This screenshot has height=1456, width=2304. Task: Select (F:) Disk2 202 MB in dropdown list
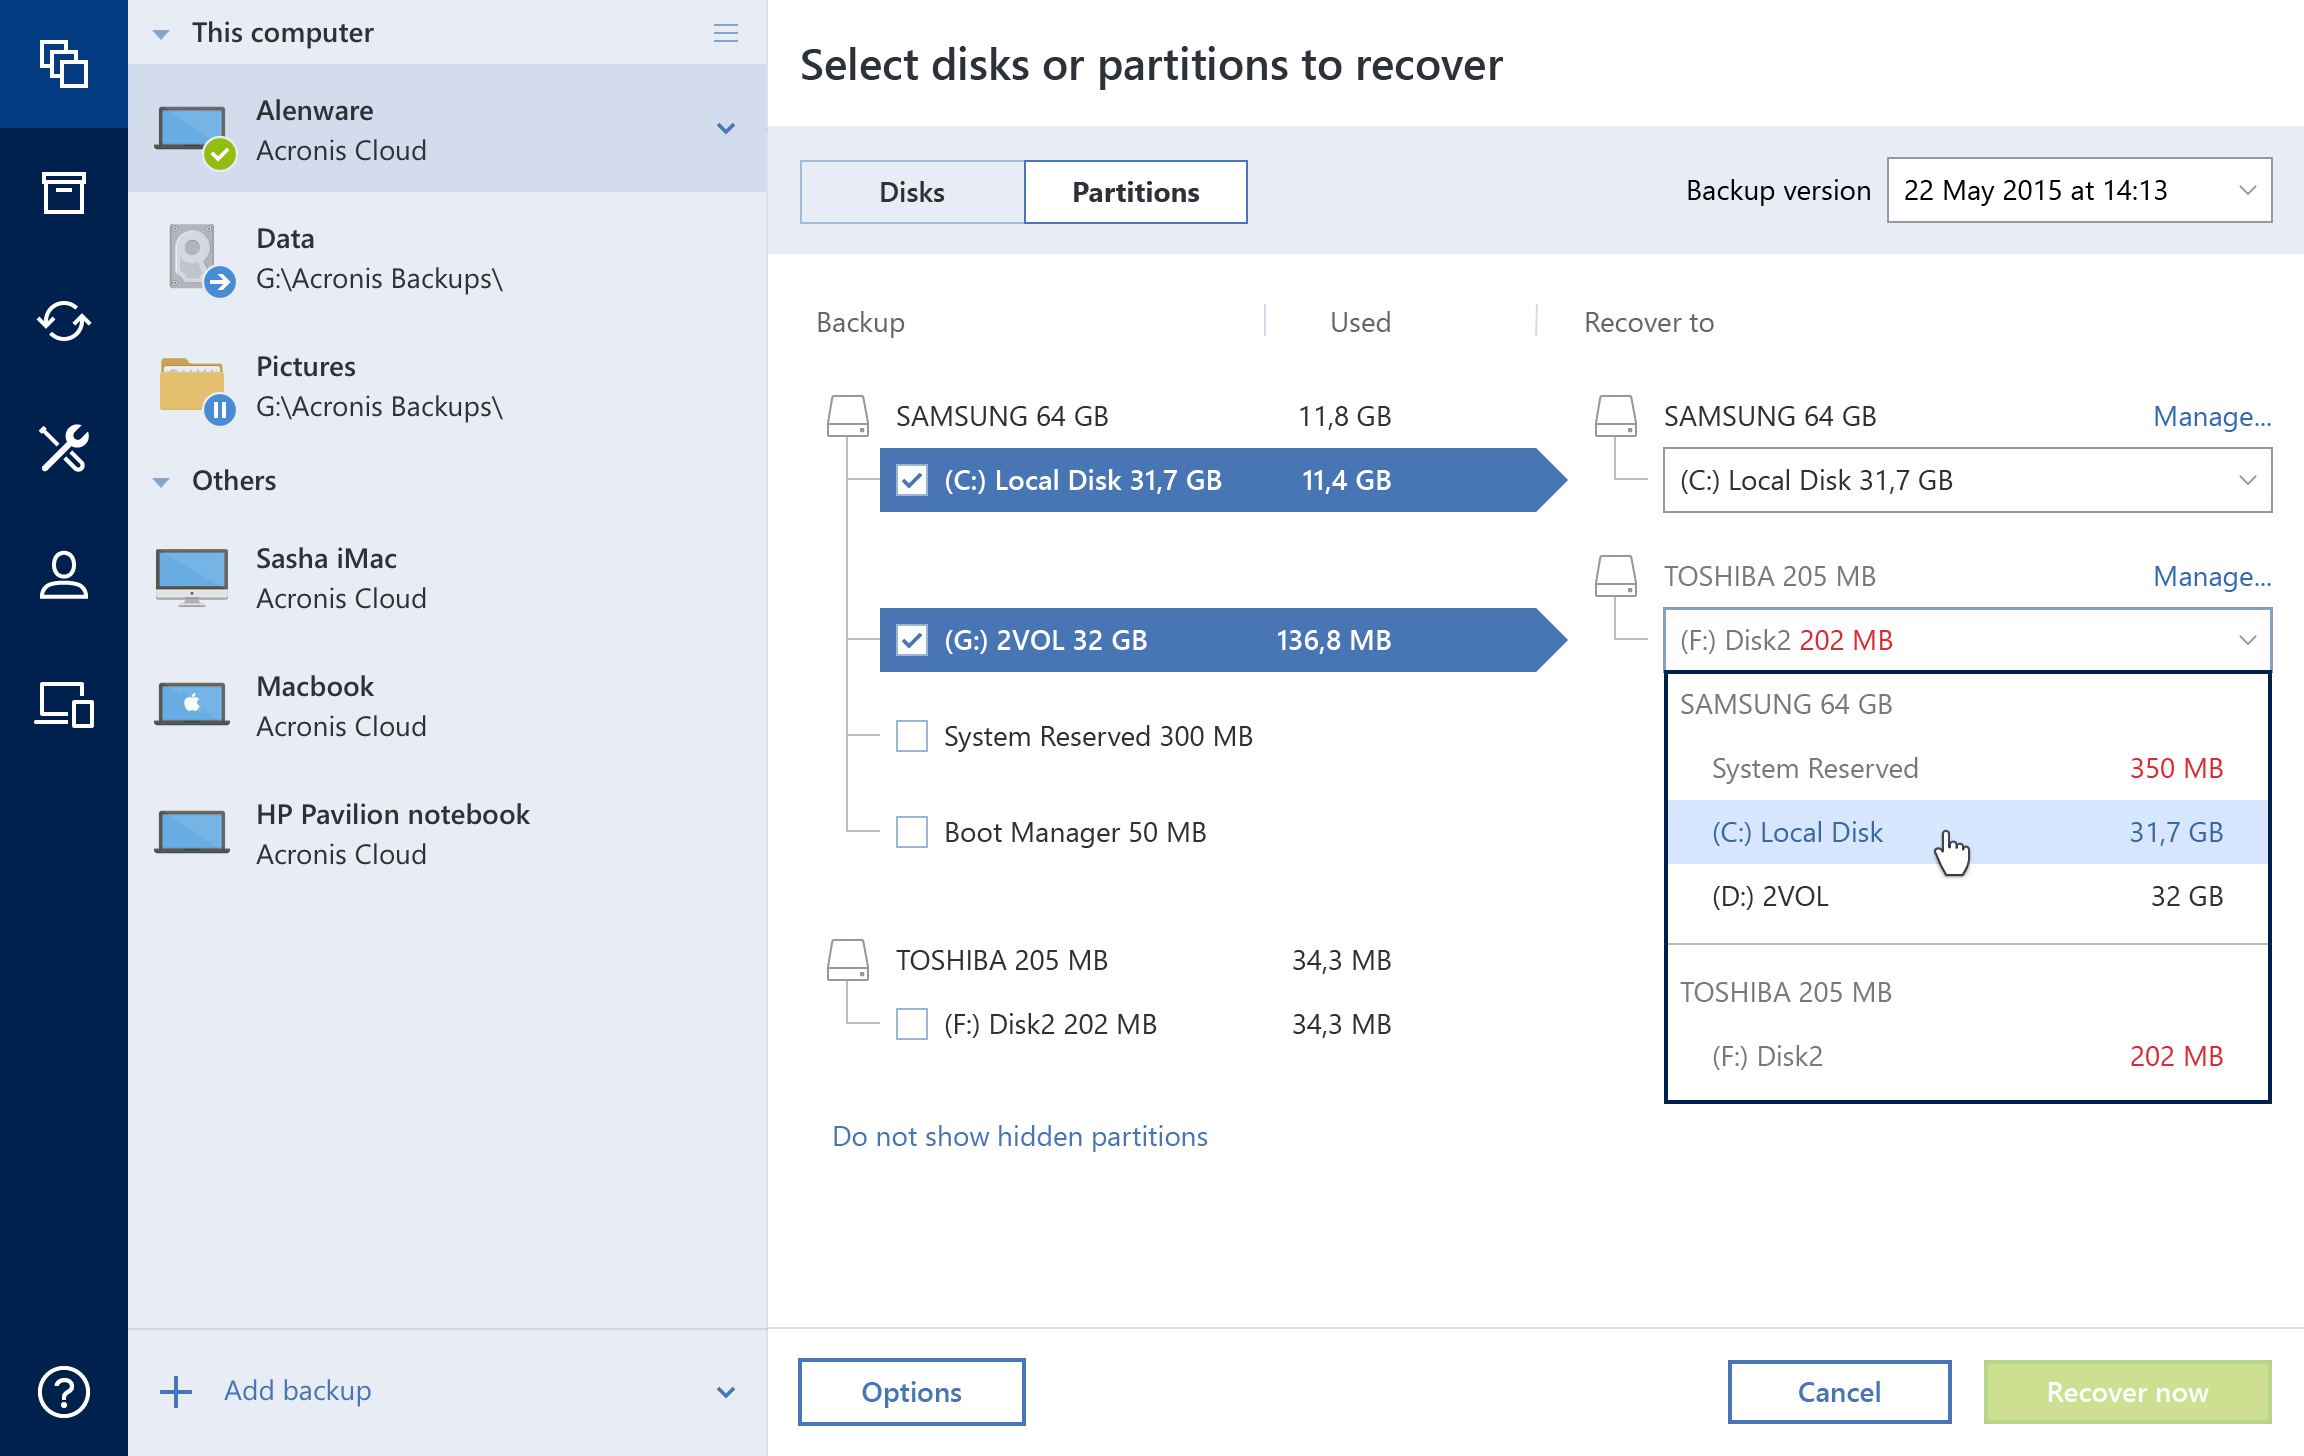(1968, 1056)
